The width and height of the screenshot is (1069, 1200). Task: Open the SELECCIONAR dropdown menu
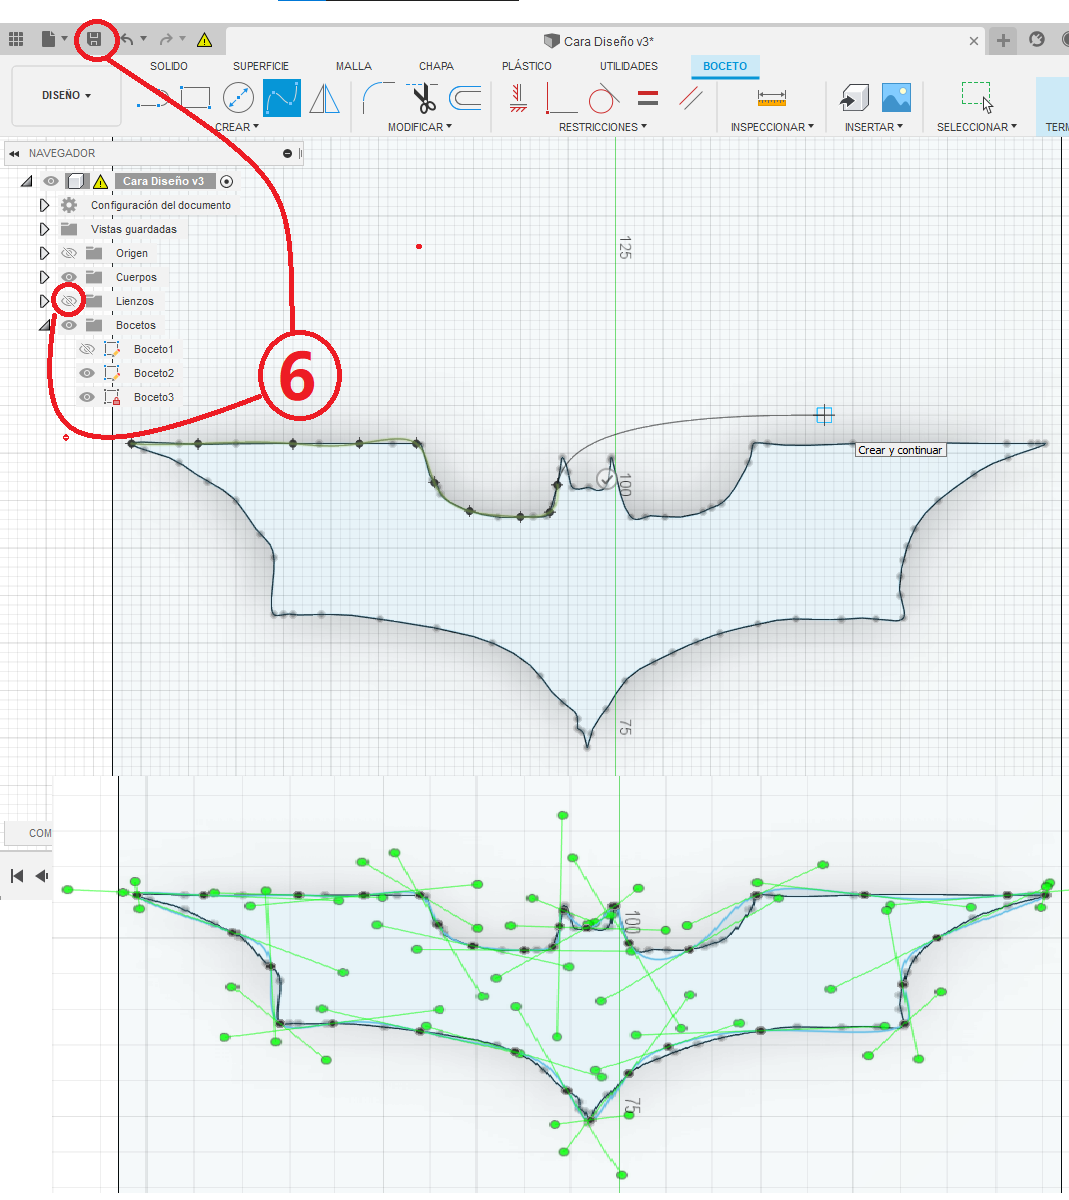[x=977, y=127]
